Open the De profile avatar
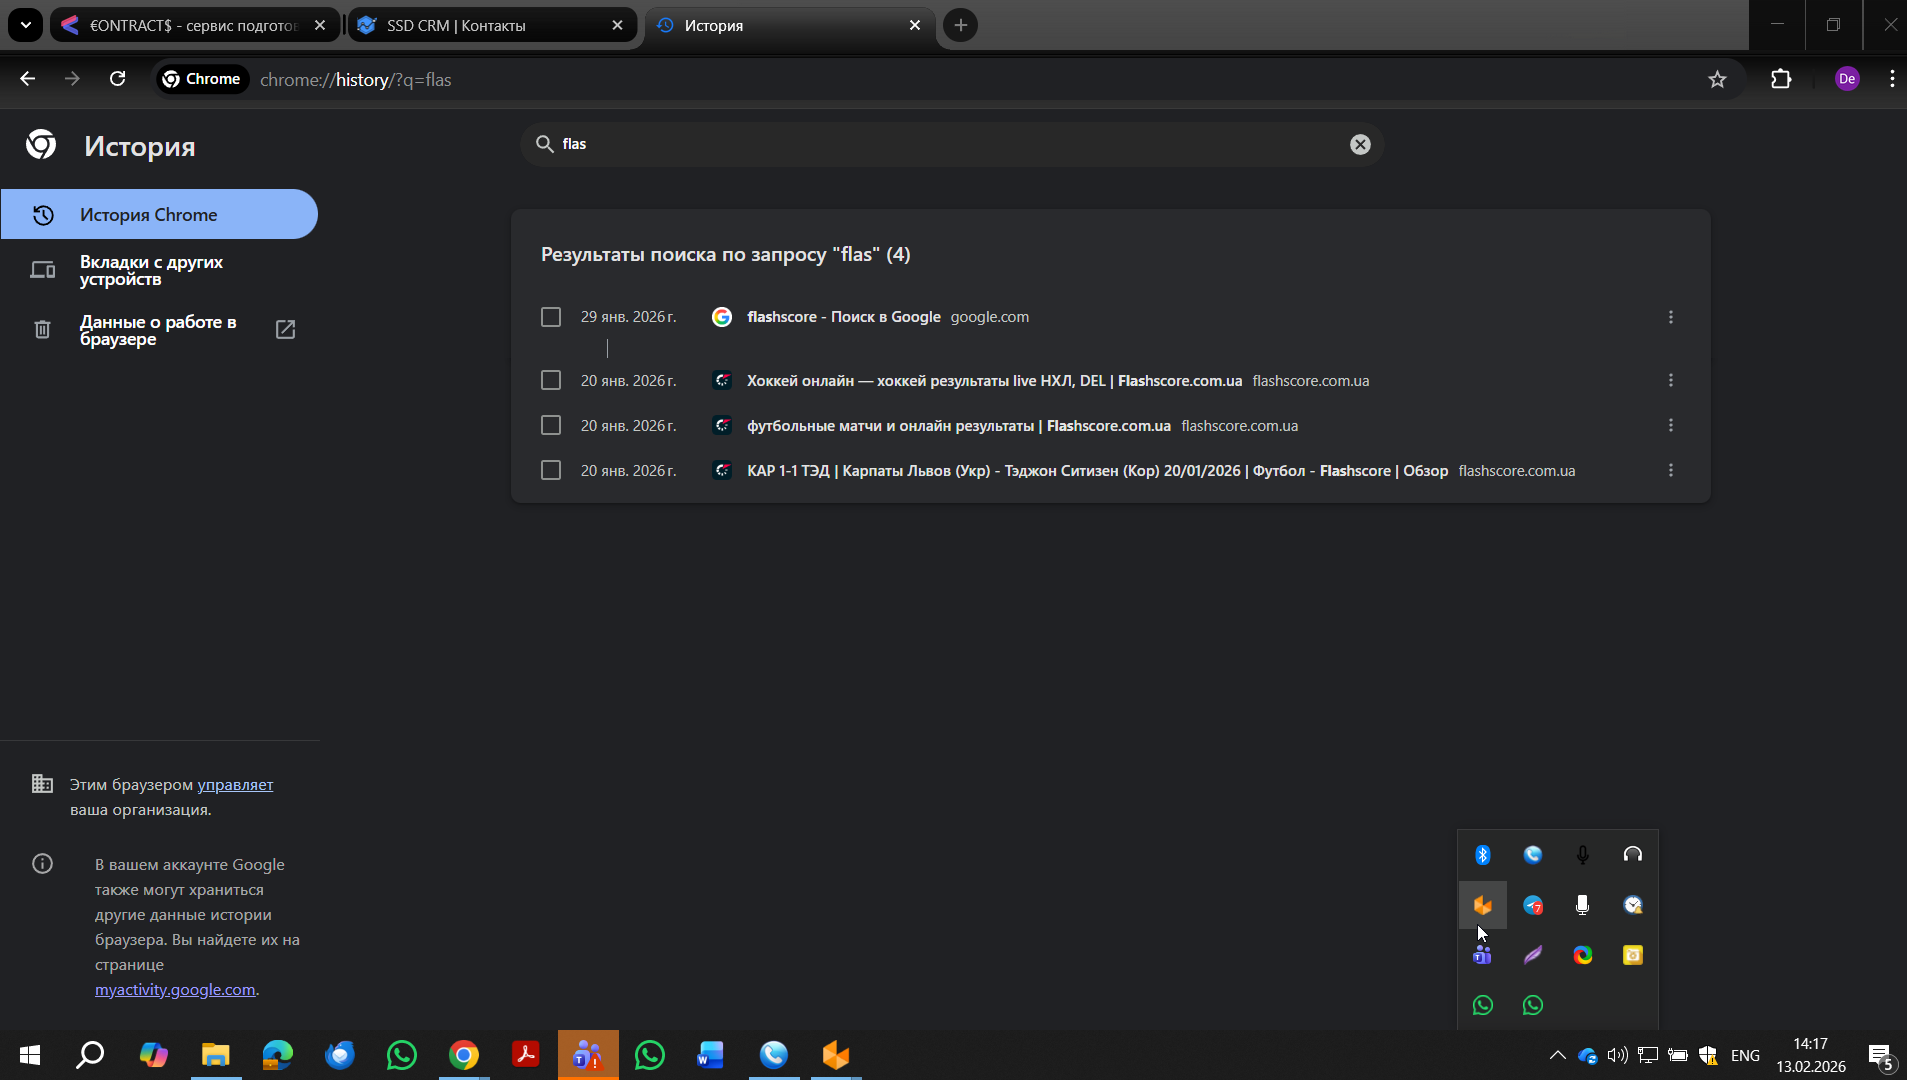This screenshot has height=1080, width=1907. pos(1847,79)
